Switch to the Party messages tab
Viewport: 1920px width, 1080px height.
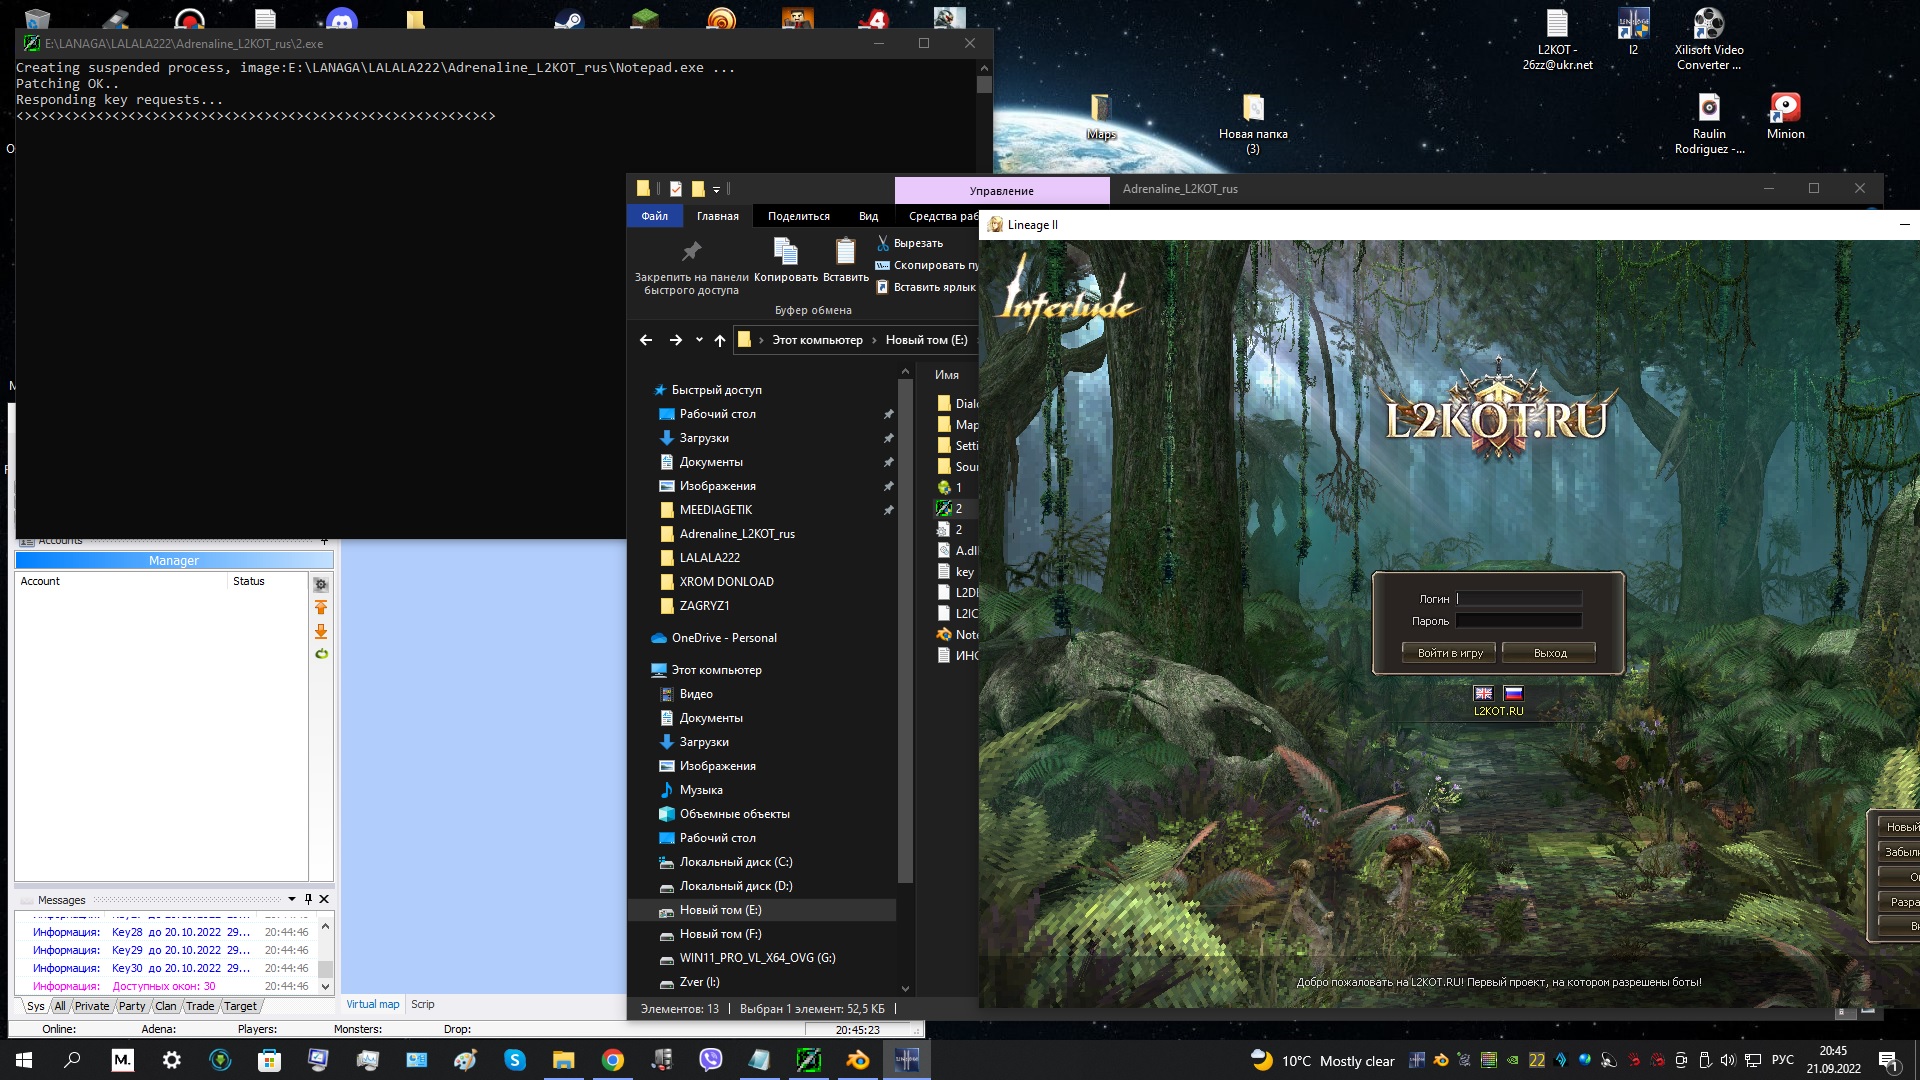(x=132, y=1006)
